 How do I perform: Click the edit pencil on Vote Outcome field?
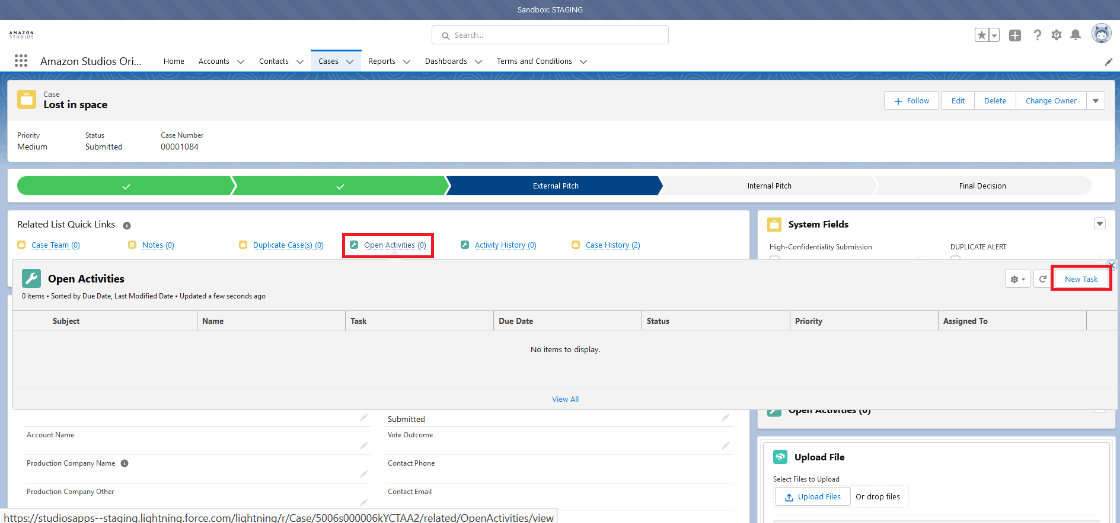[x=726, y=445]
